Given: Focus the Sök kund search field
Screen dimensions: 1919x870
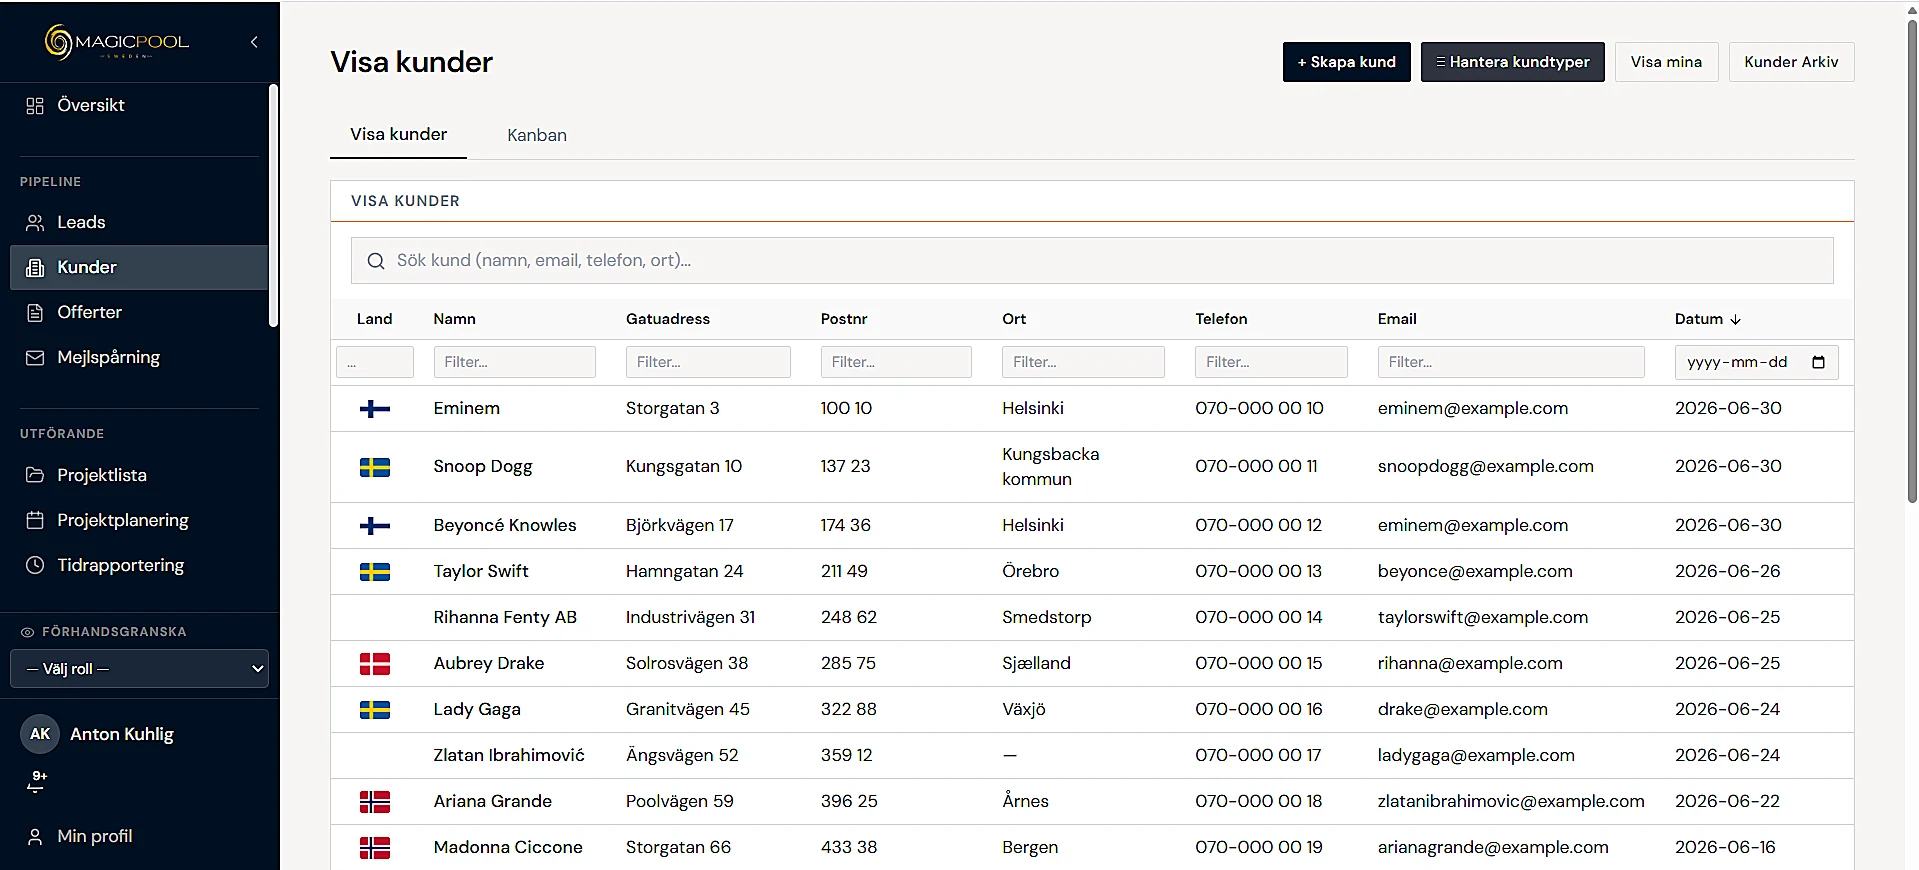Looking at the screenshot, I should pyautogui.click(x=1092, y=261).
